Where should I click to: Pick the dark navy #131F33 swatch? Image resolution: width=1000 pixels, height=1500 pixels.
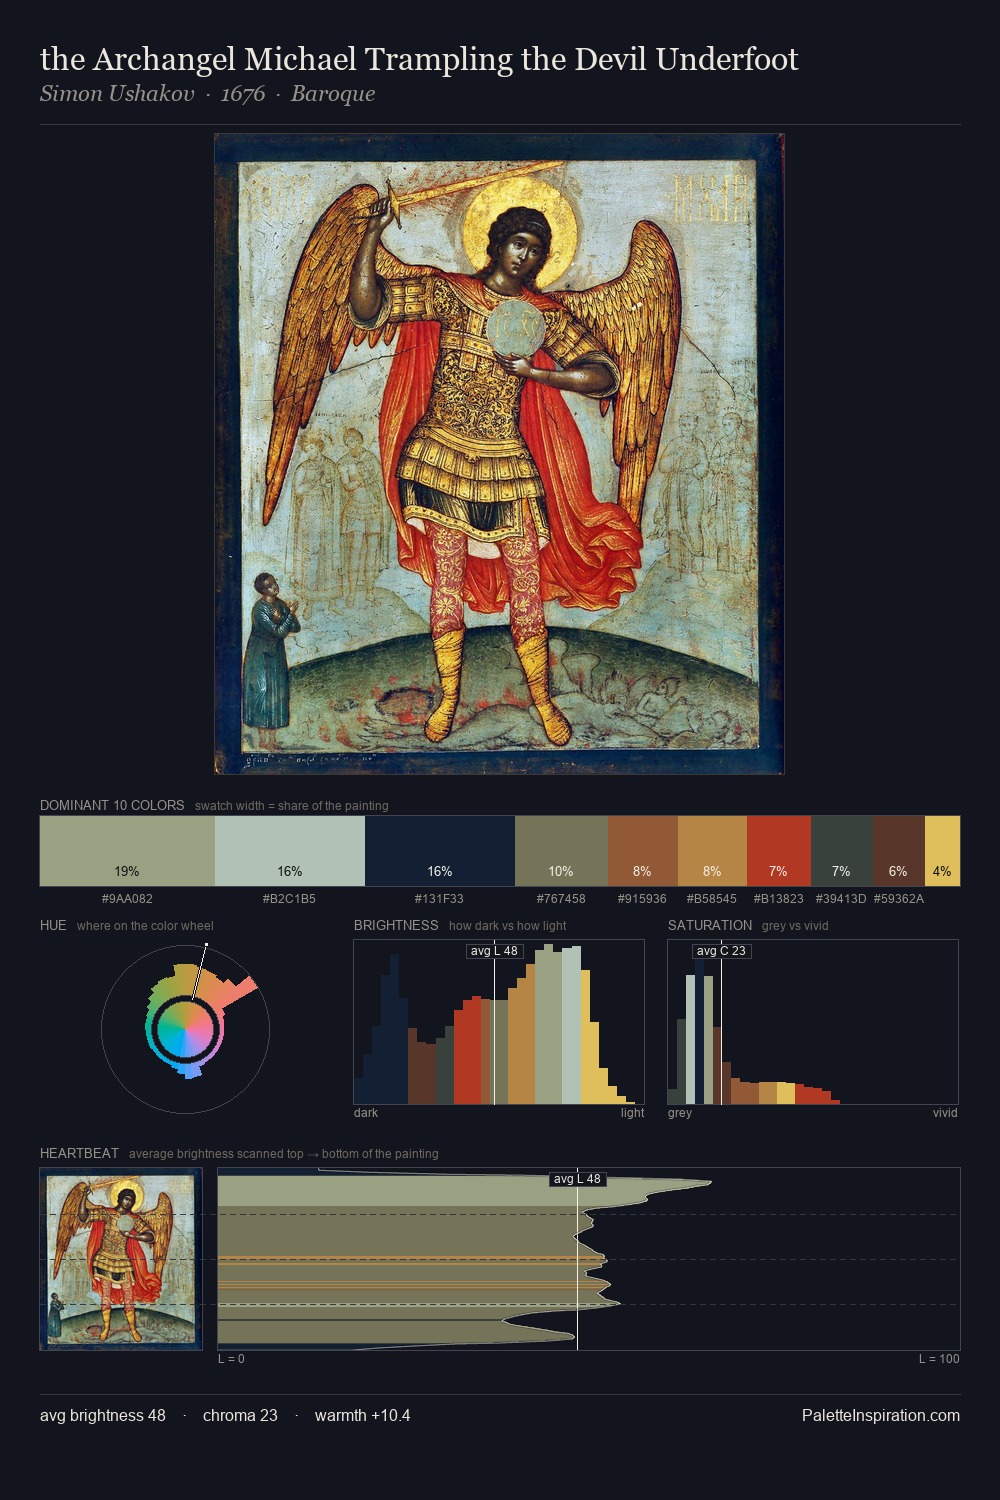(x=440, y=851)
